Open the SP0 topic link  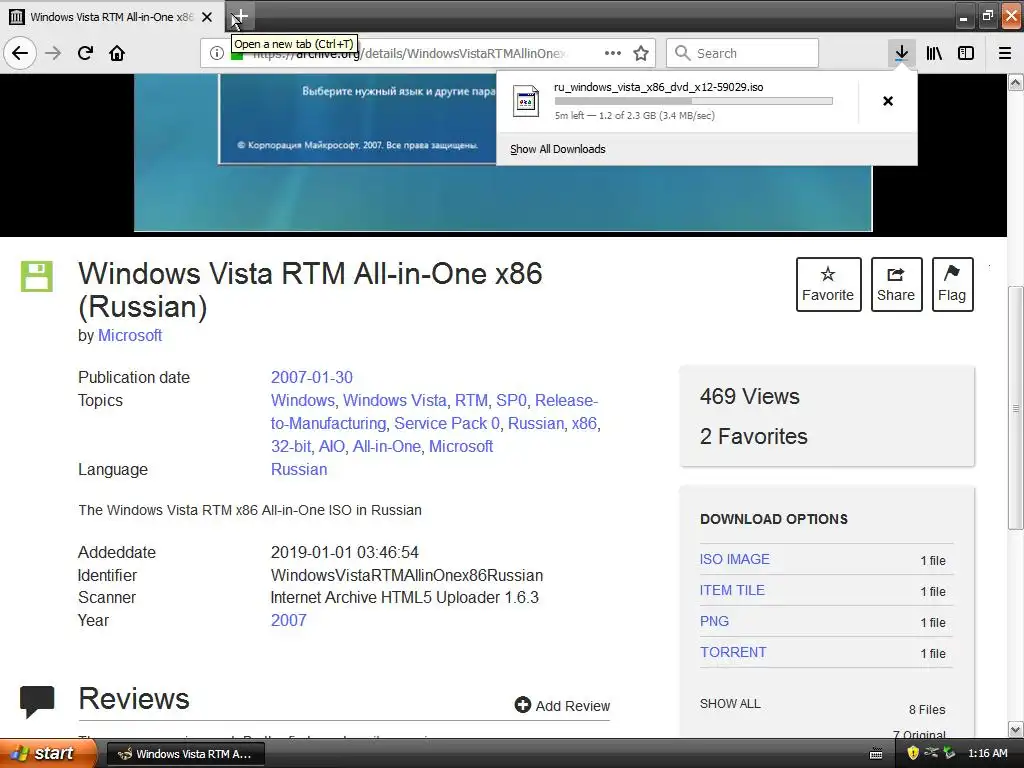[x=511, y=400]
